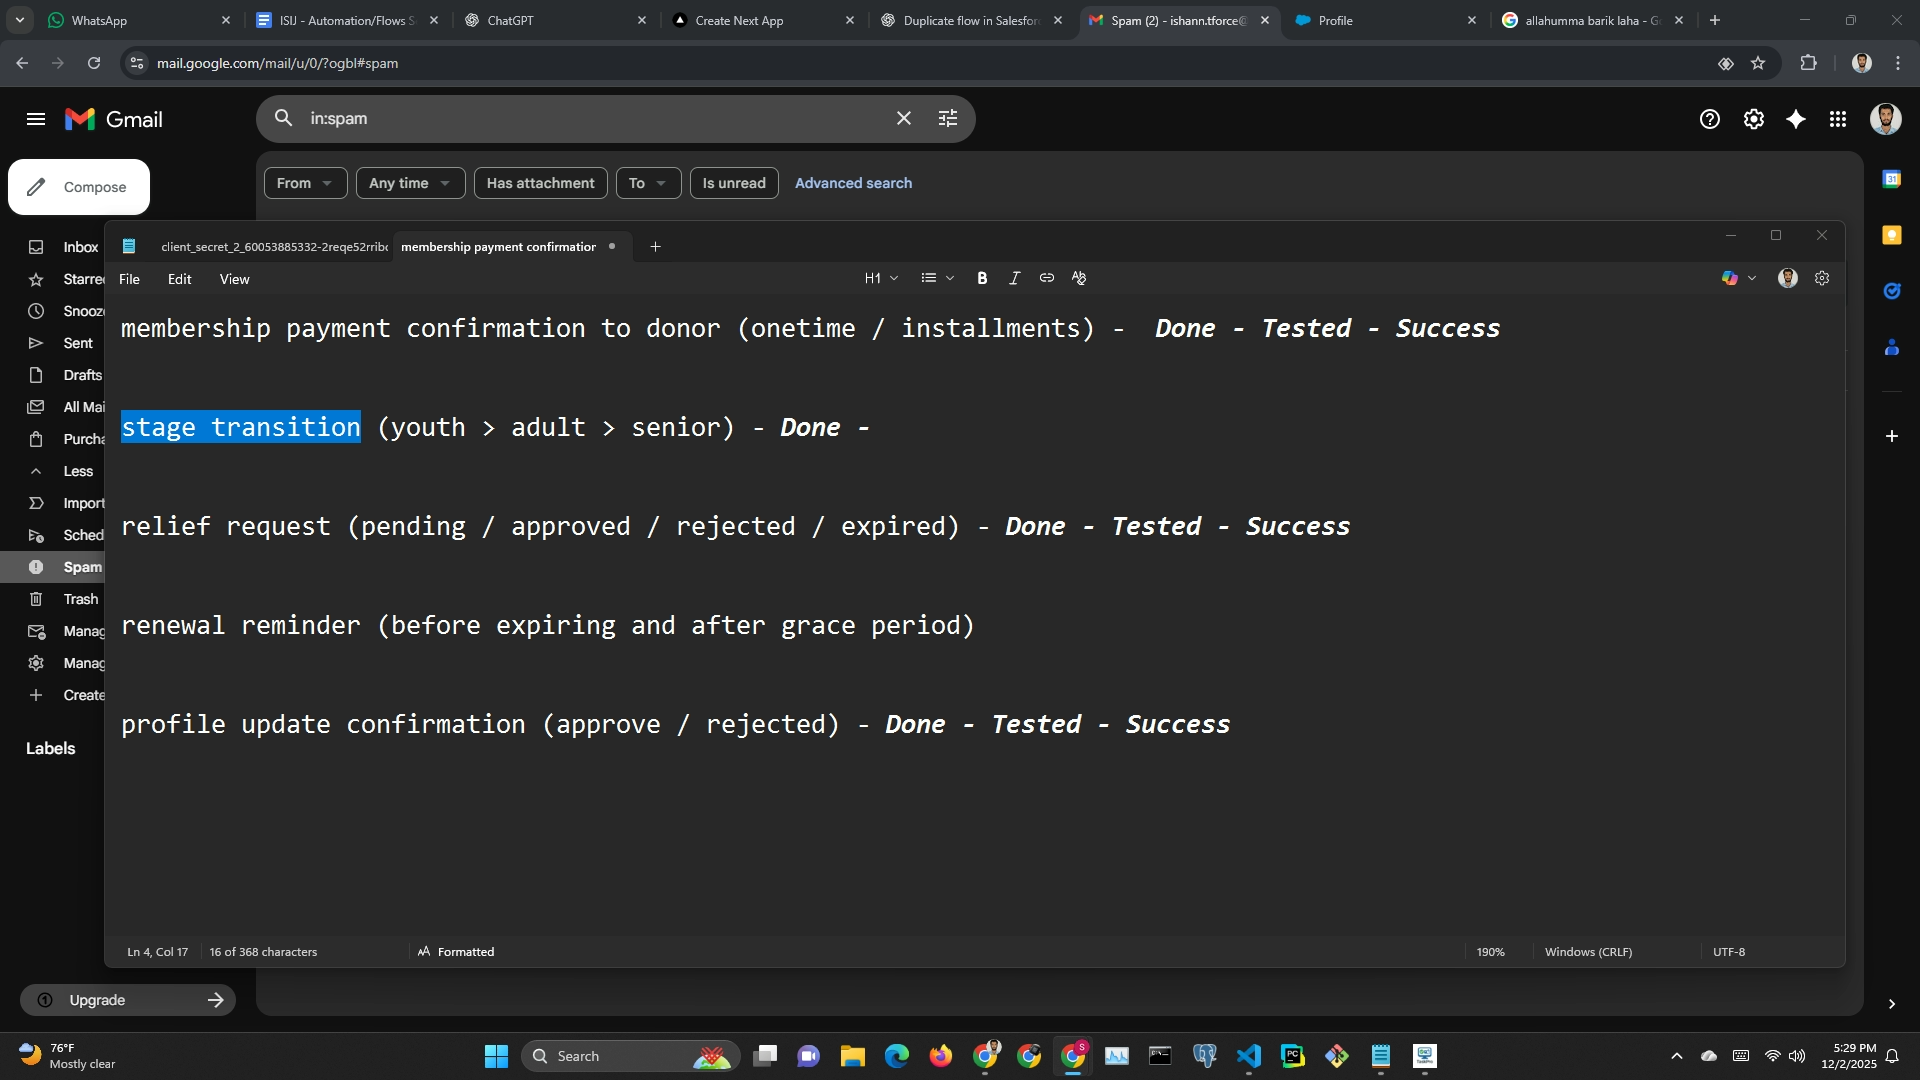The width and height of the screenshot is (1920, 1080).
Task: Open the Gemini sparkle icon in Gmail
Action: coord(1796,120)
